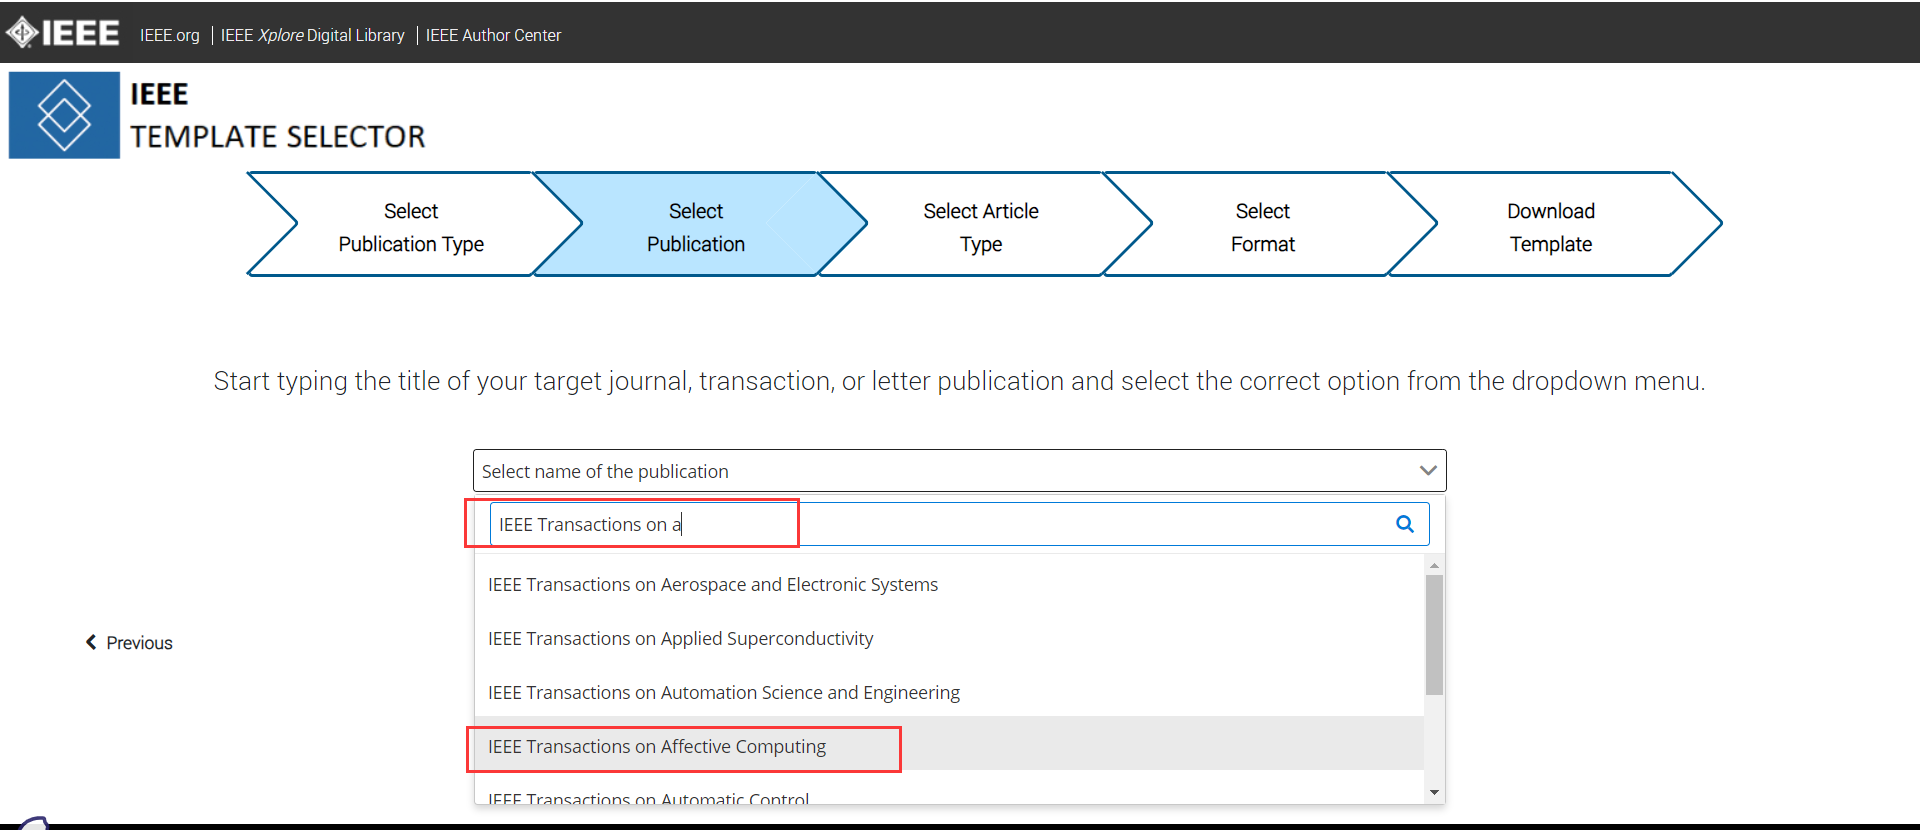This screenshot has height=830, width=1920.
Task: Select IEEE Transactions on Aerospace and Electronic Systems
Action: click(949, 584)
